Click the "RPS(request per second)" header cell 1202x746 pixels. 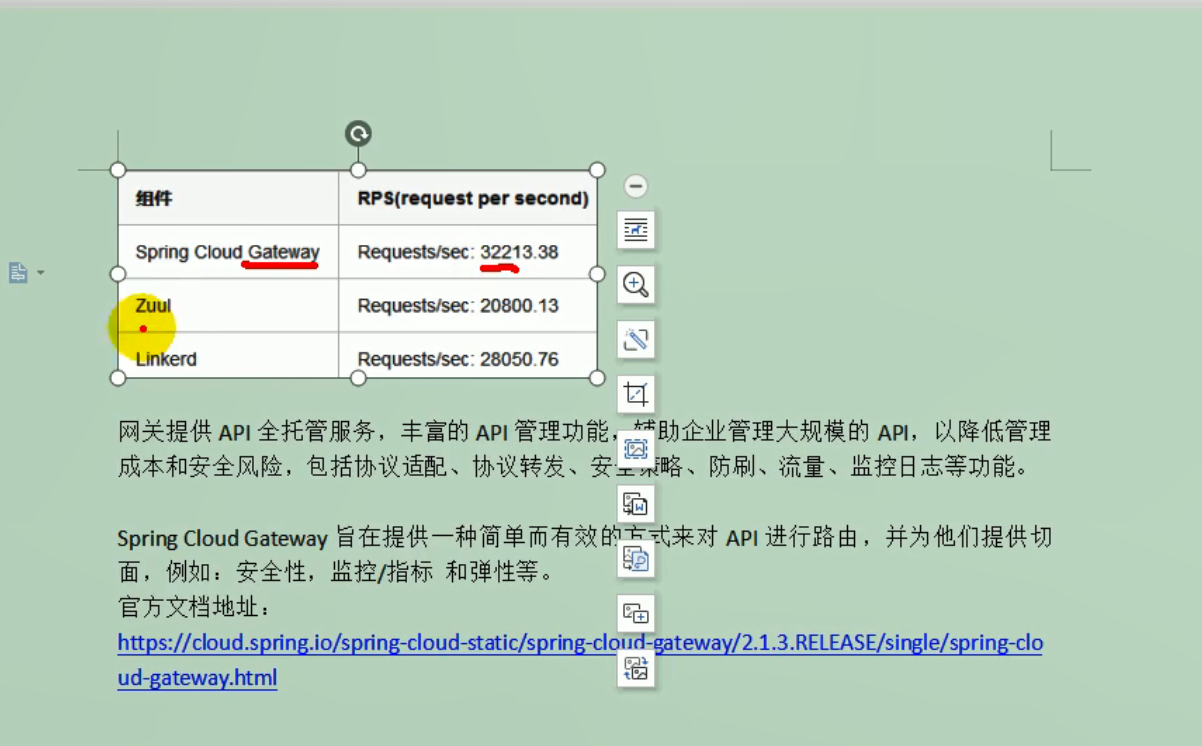468,198
